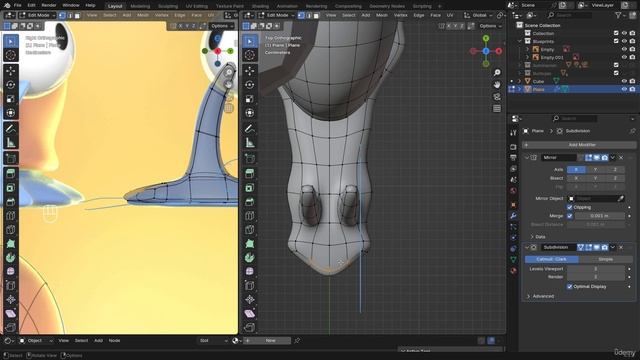The width and height of the screenshot is (640, 360).
Task: Uncheck the Blueprints collection exclude checkbox
Action: (x=616, y=41)
